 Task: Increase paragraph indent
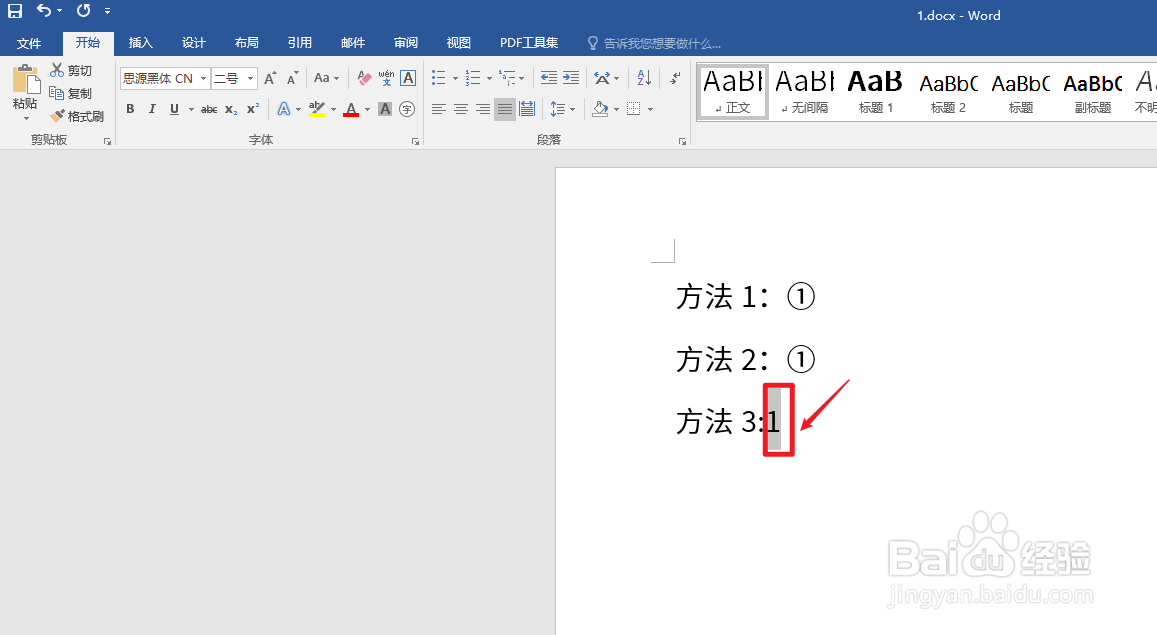(x=571, y=78)
